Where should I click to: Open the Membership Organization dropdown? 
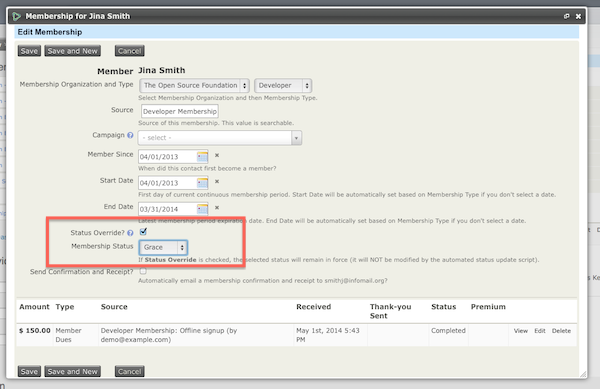(x=195, y=85)
